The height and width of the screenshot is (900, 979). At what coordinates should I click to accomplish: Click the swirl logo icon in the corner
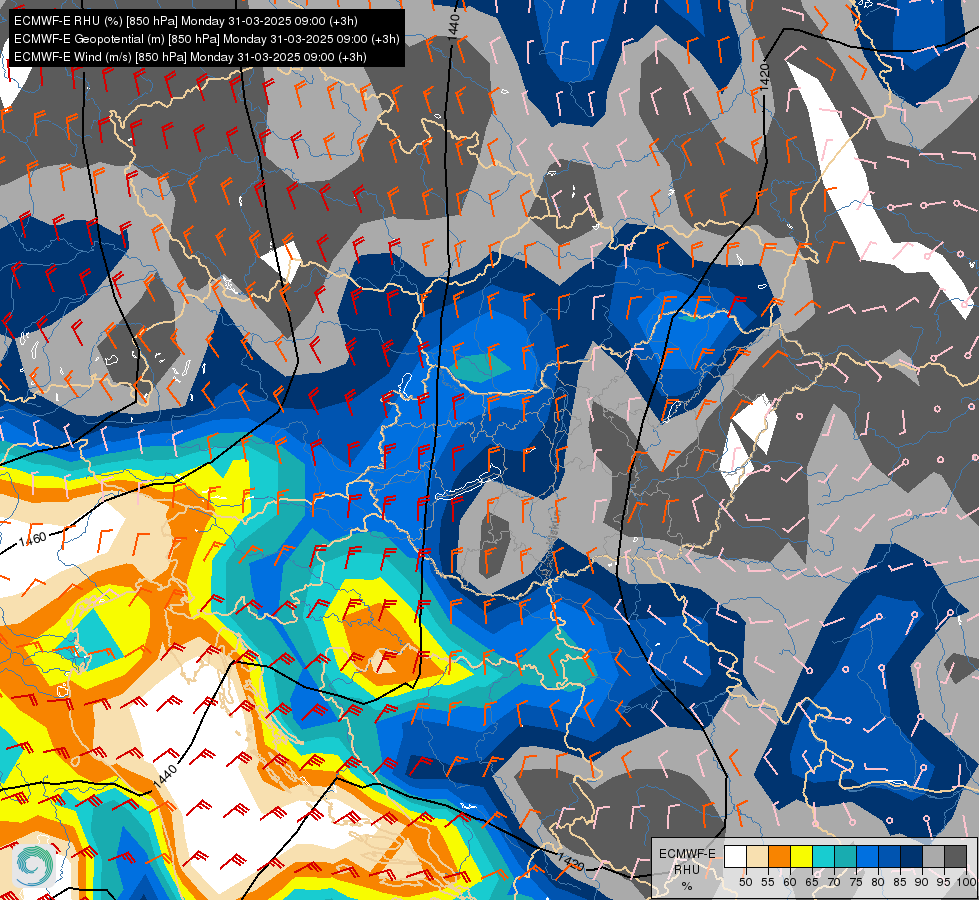tap(34, 865)
